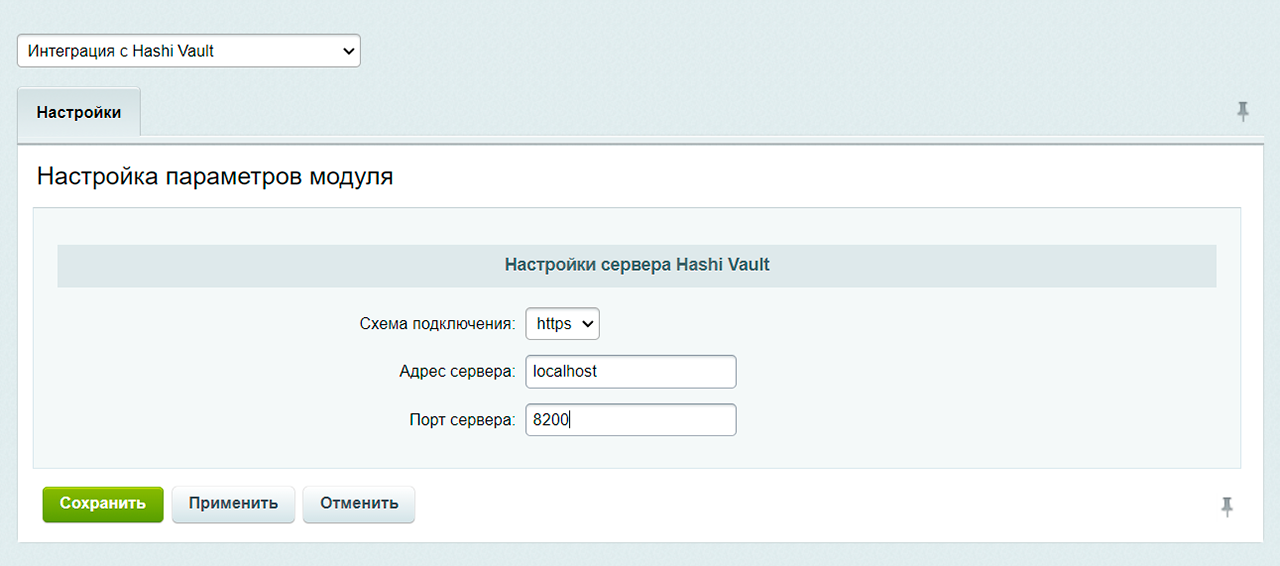Viewport: 1280px width, 566px height.
Task: Expand the Схема подключения https dropdown
Action: pyautogui.click(x=562, y=324)
